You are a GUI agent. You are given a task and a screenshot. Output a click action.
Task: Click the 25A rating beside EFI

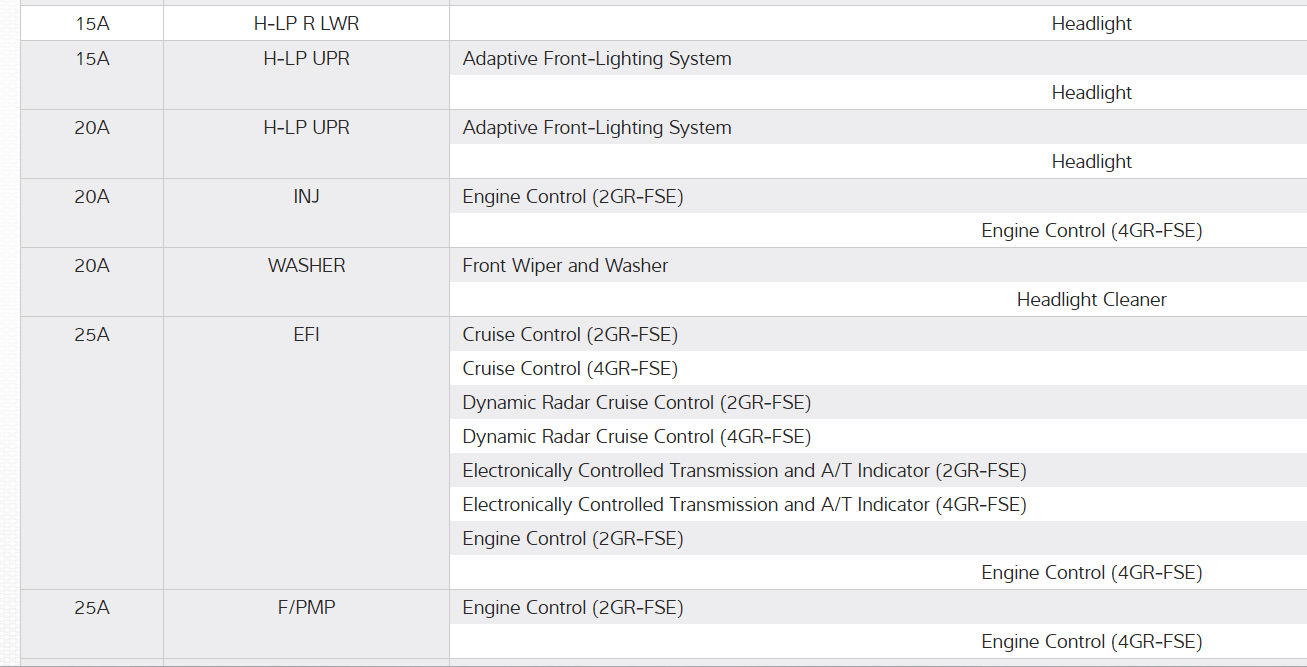pyautogui.click(x=91, y=335)
